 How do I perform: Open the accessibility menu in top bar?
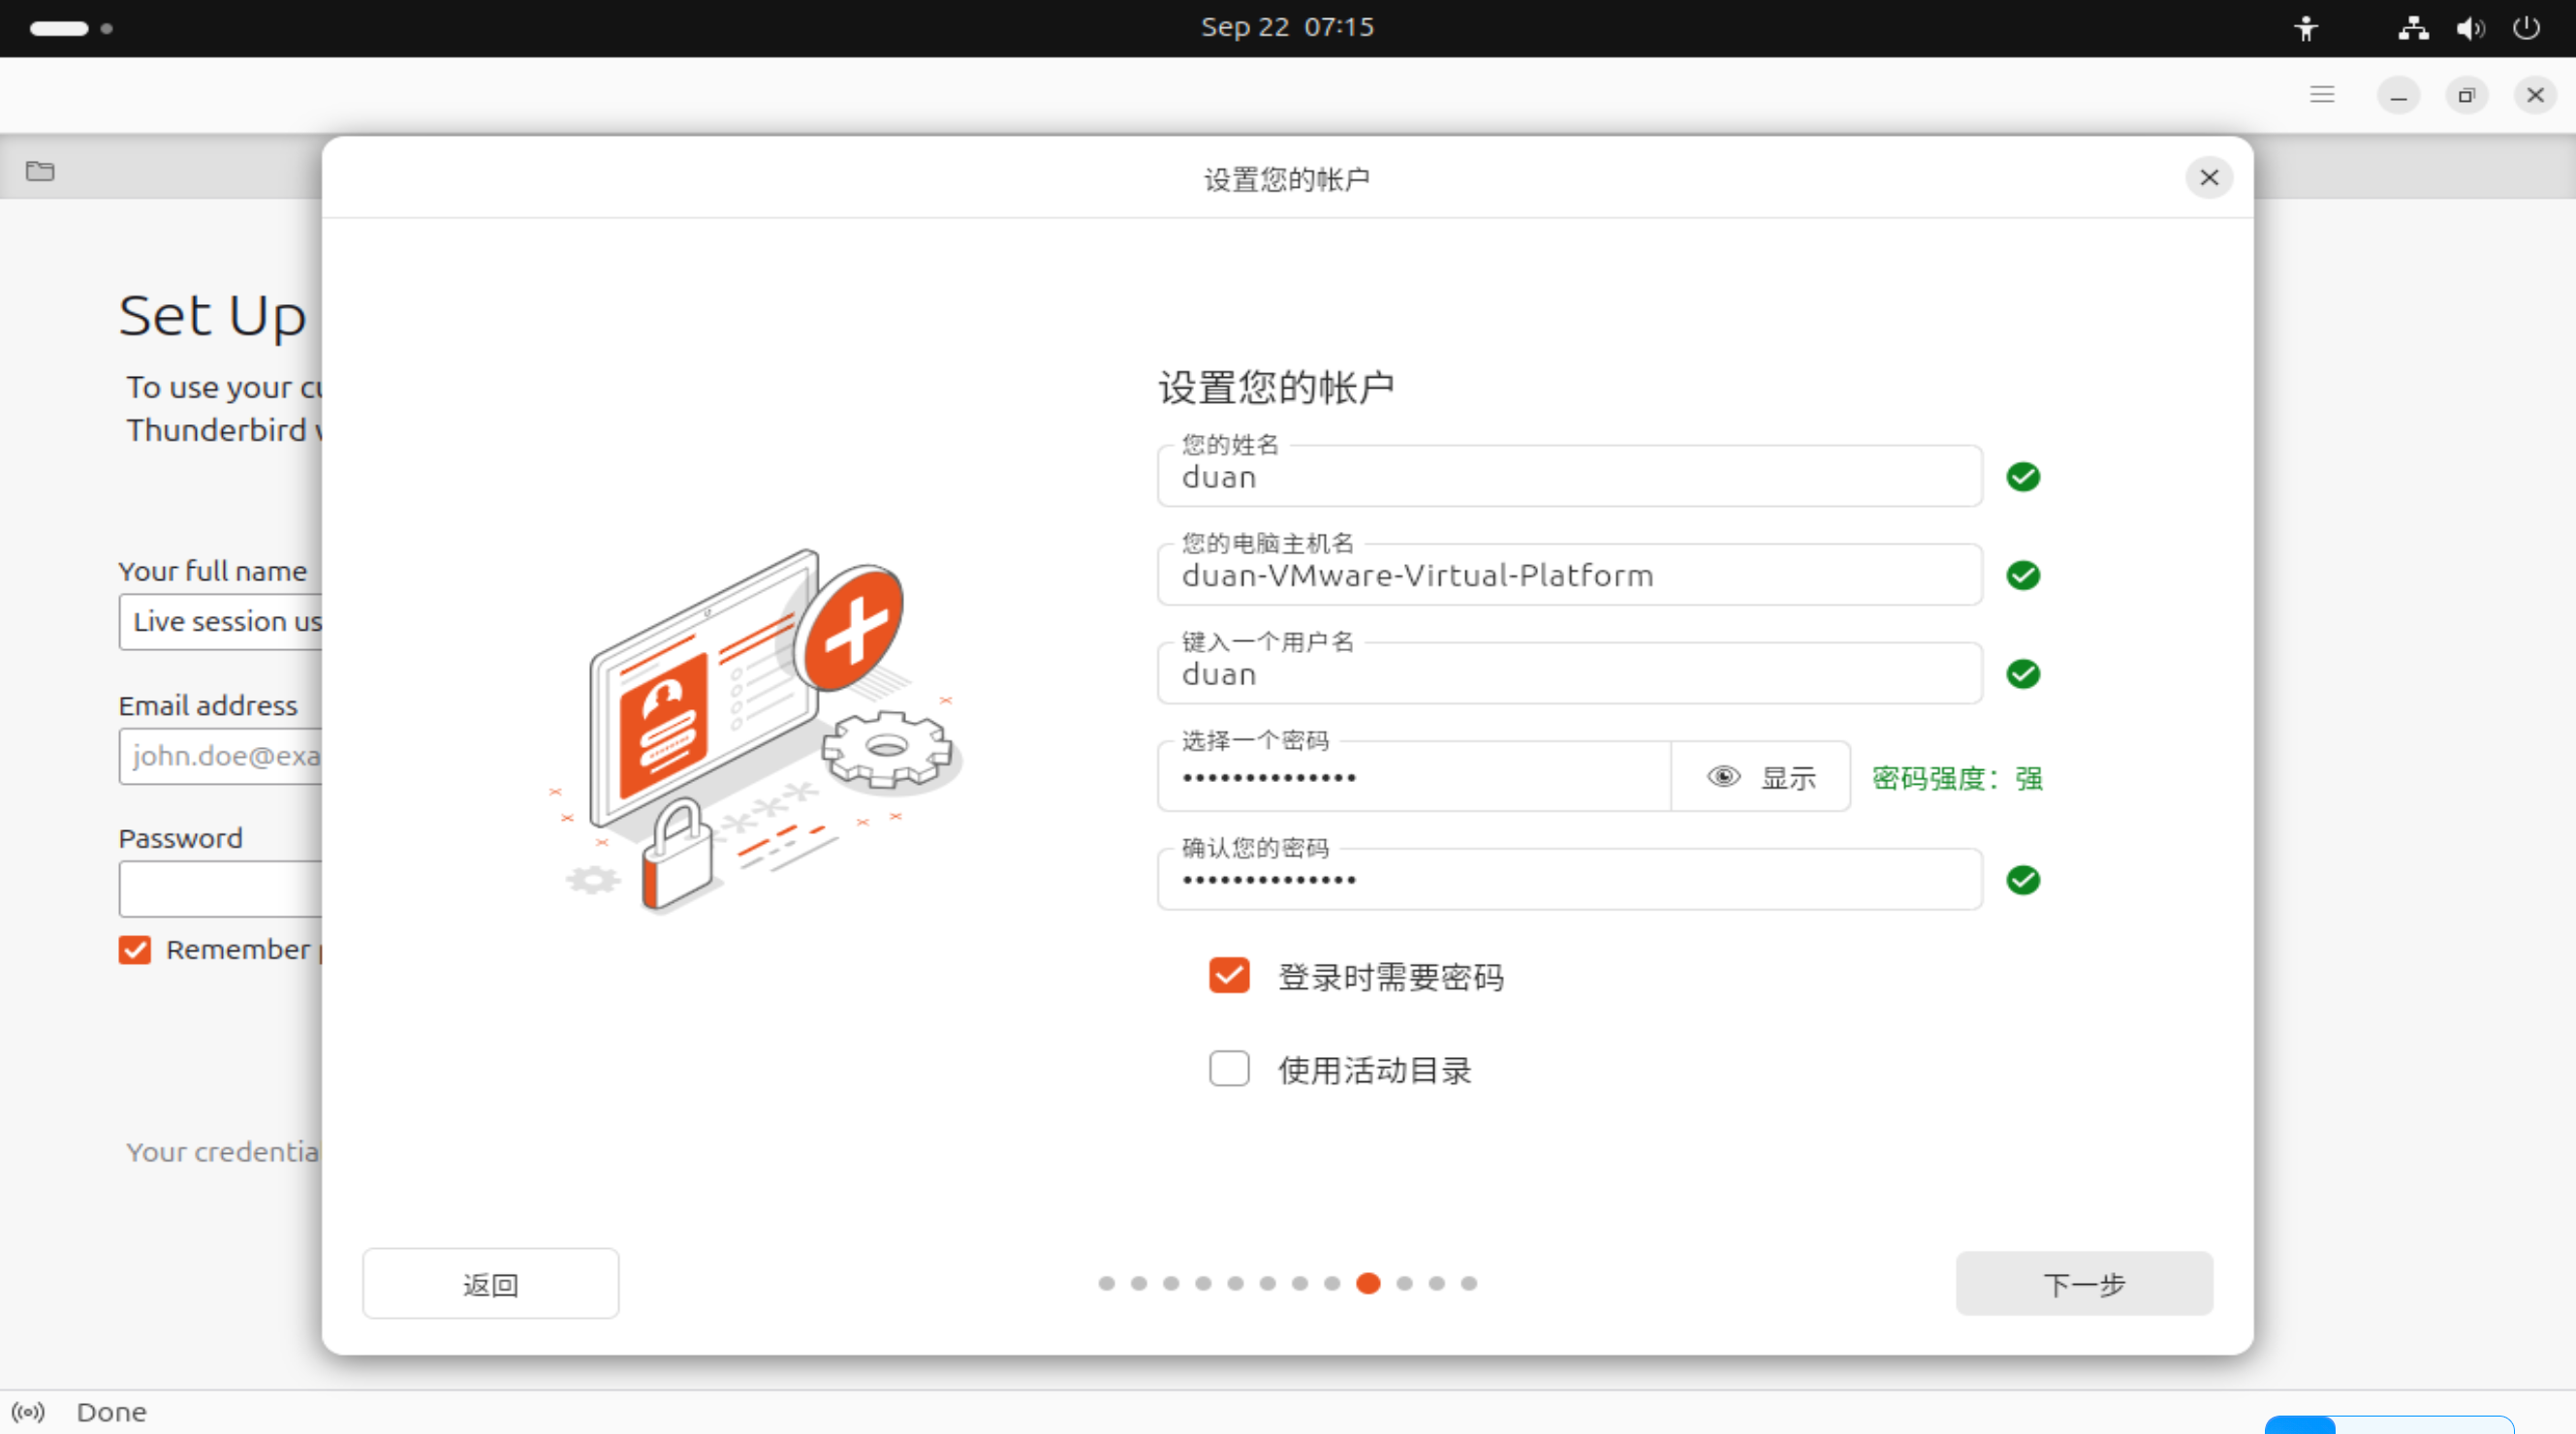coord(2306,28)
